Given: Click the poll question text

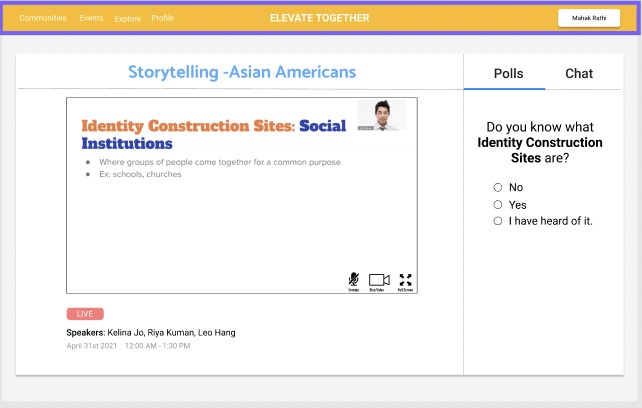Looking at the screenshot, I should (x=540, y=143).
